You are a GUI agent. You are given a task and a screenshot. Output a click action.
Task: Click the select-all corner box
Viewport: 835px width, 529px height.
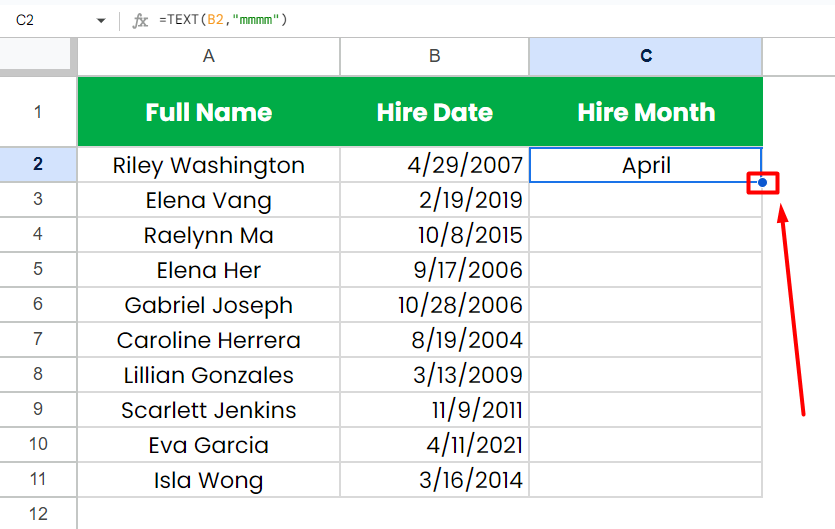35,53
